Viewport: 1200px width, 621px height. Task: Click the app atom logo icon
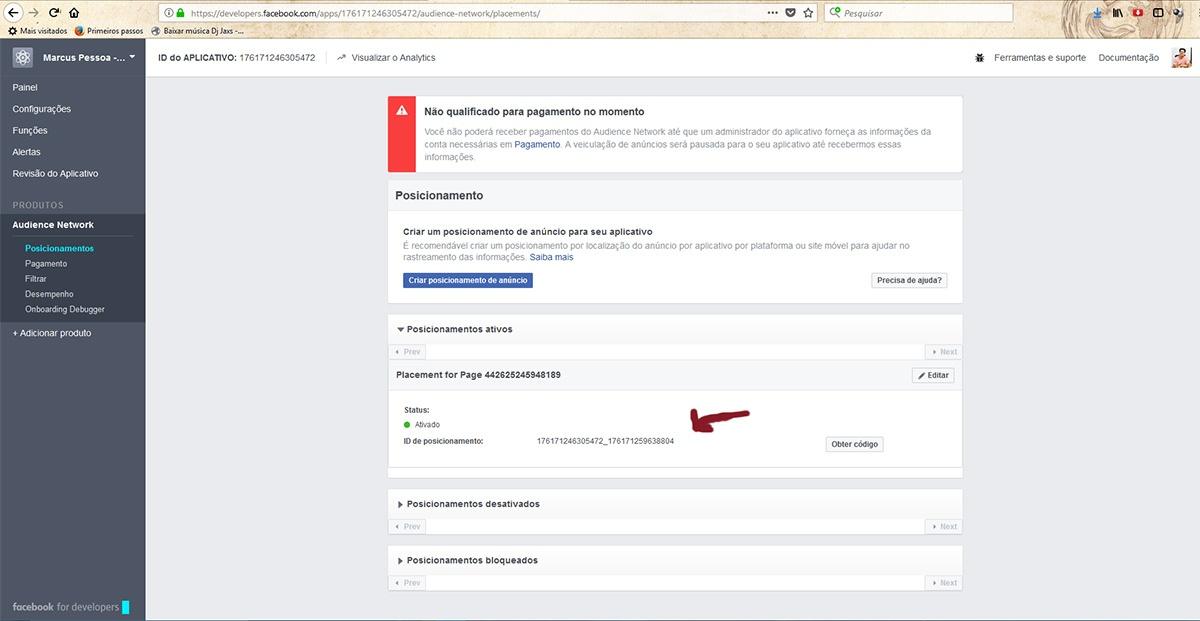pos(22,57)
